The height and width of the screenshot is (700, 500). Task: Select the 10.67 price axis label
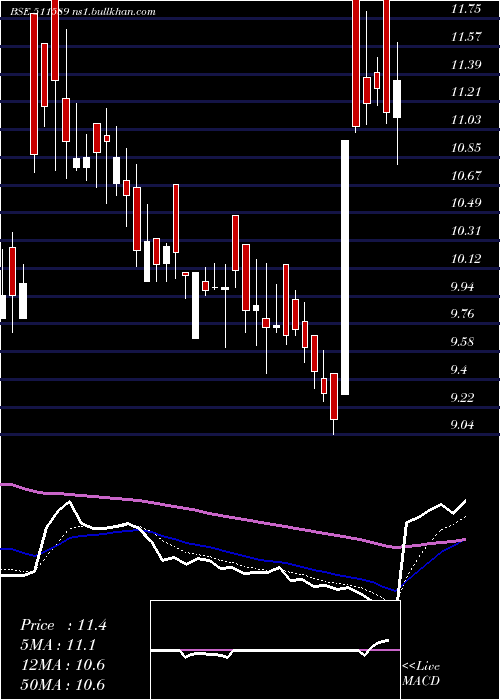coord(466,175)
